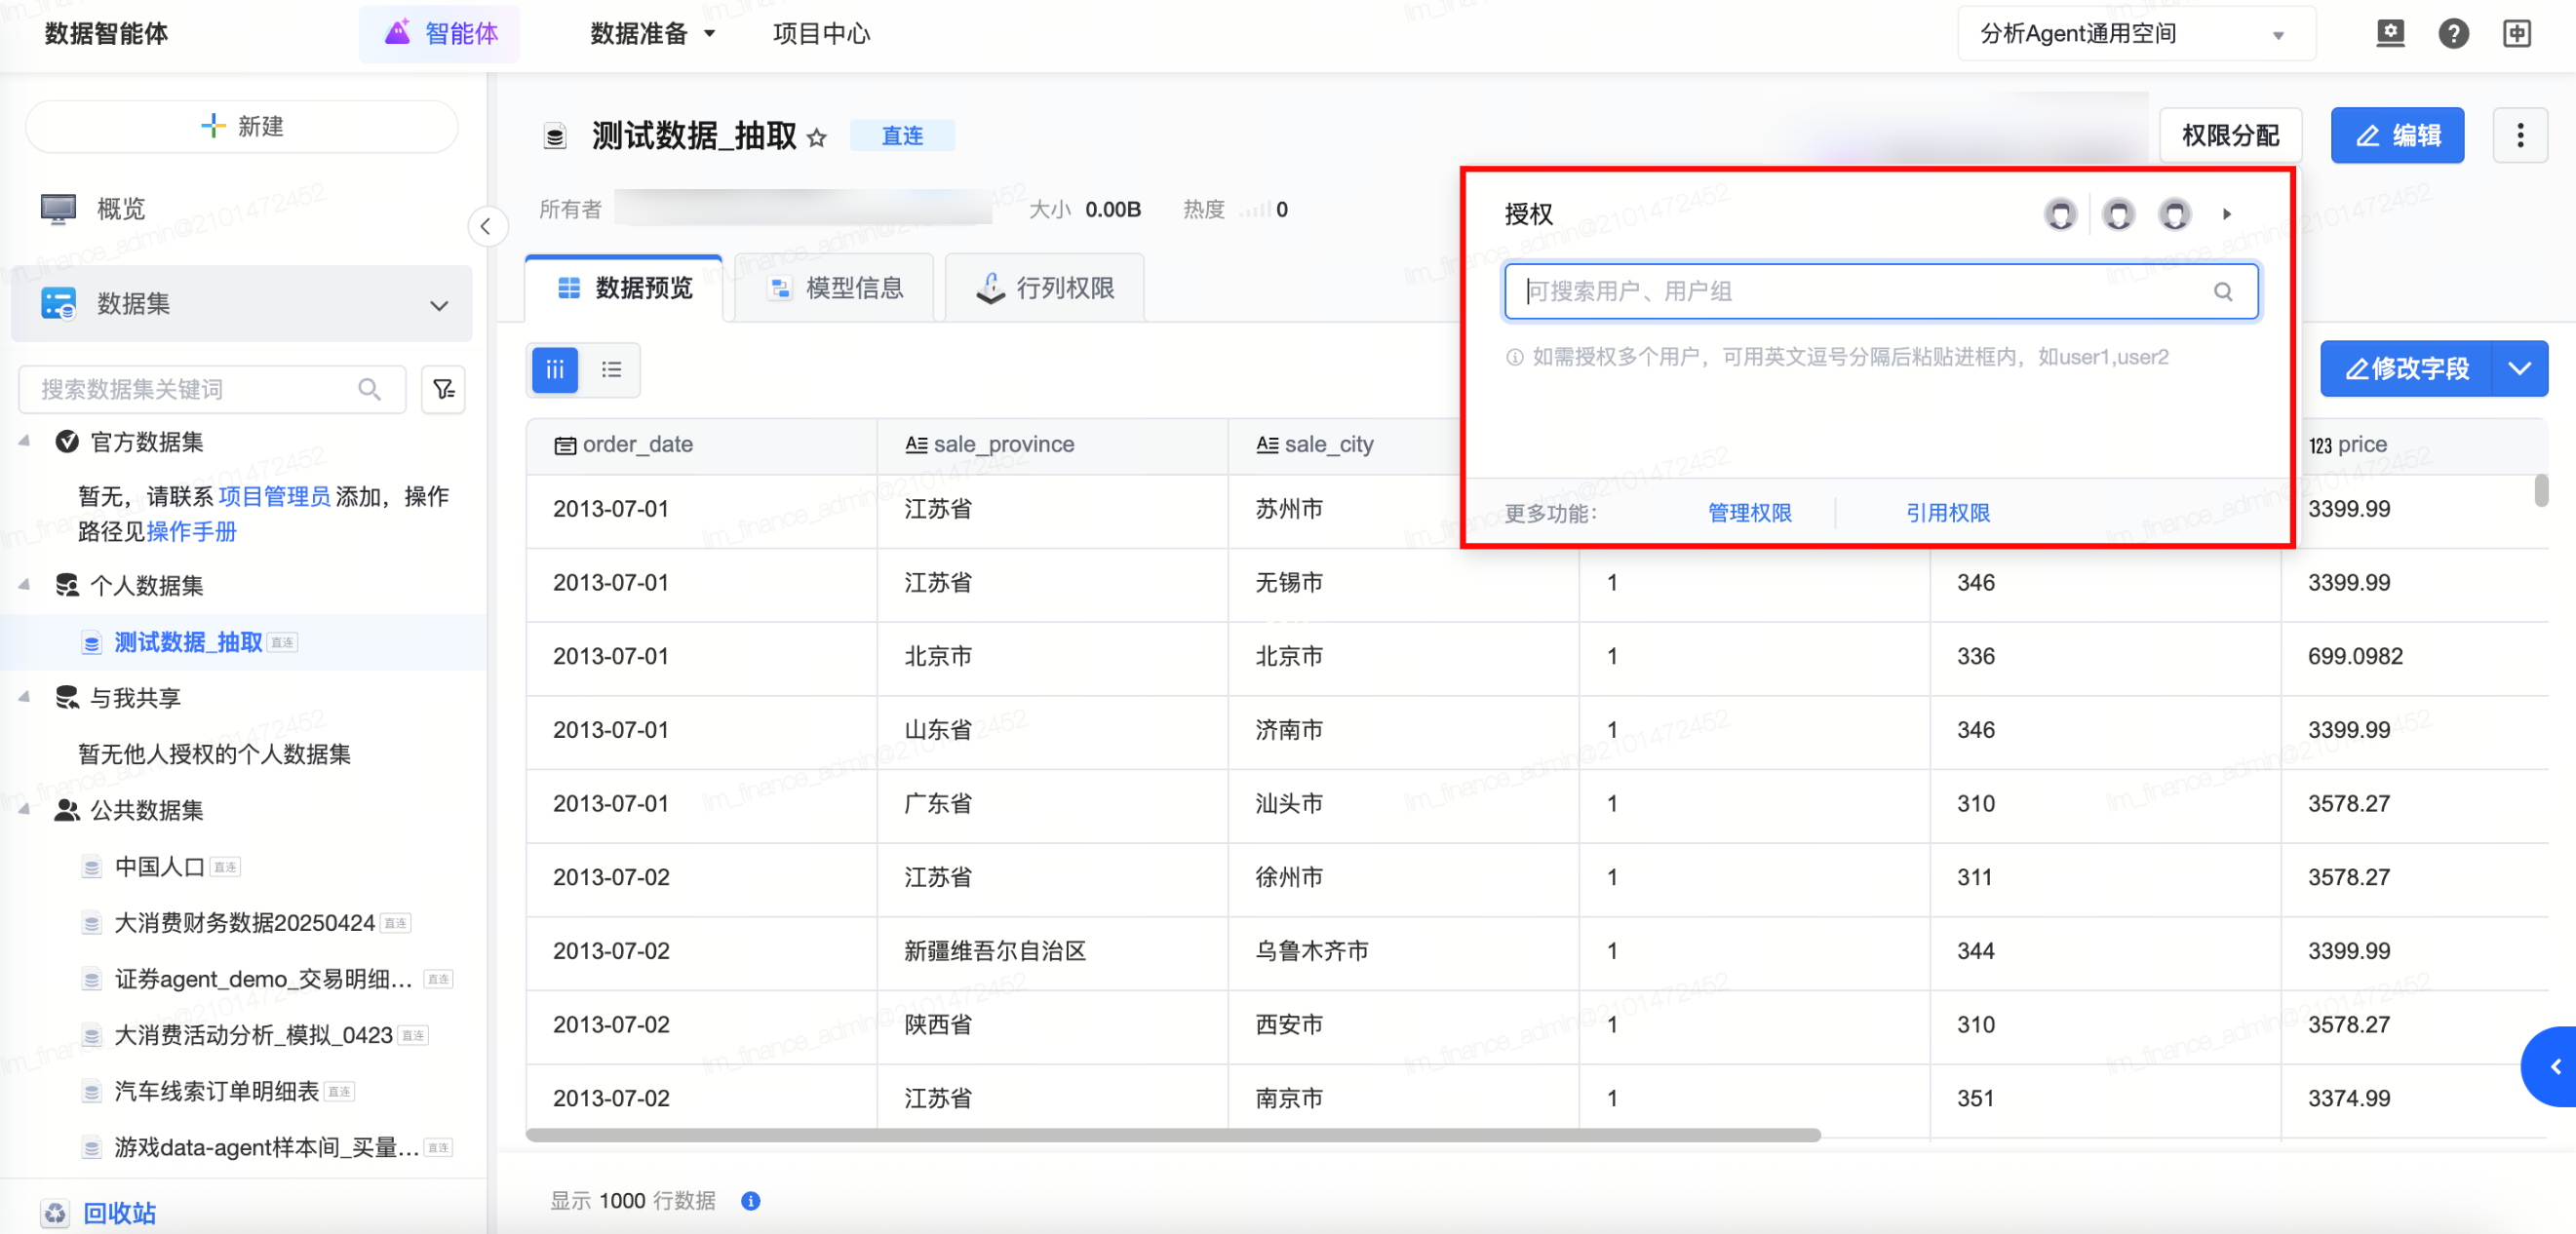Screen dimensions: 2576x1234
Task: Click the horizontal scrollbar under the table
Action: (x=1172, y=1135)
